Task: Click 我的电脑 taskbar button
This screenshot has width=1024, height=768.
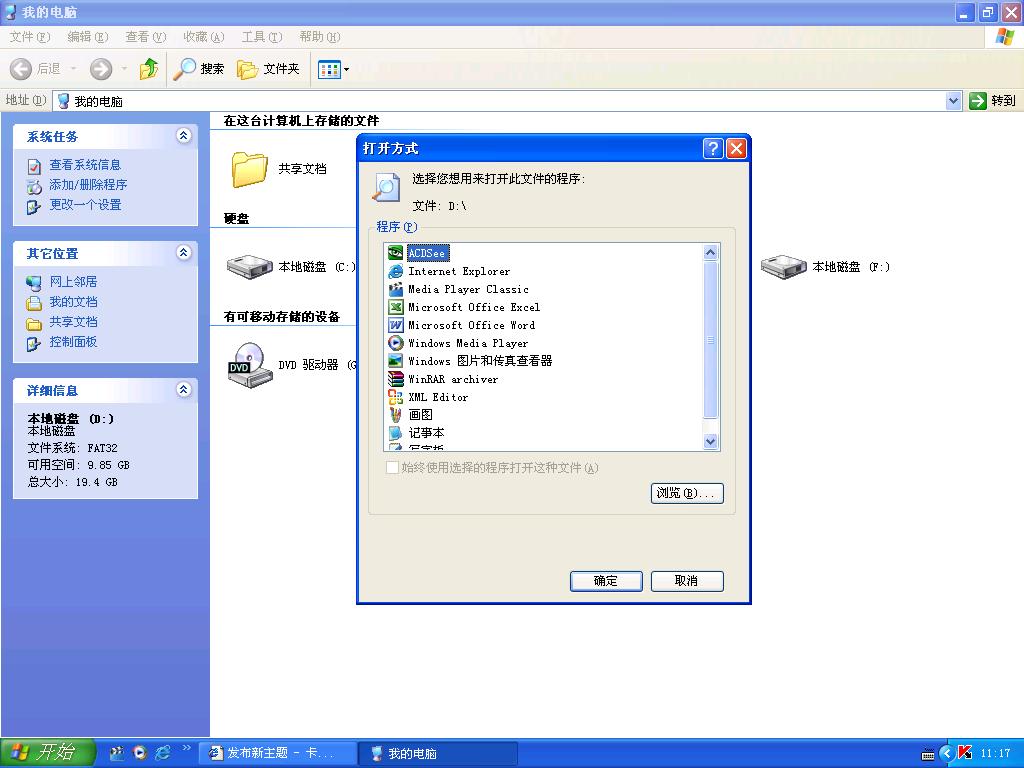Action: (x=438, y=753)
